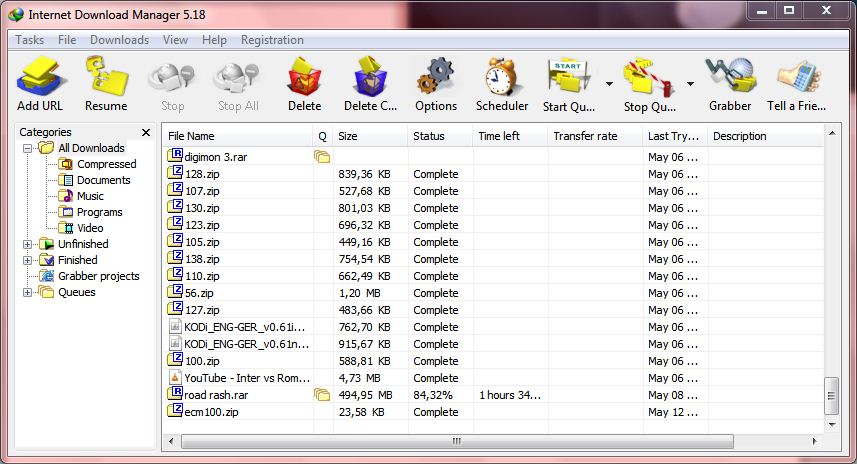The width and height of the screenshot is (857, 464).
Task: Select the Programs category
Action: click(99, 212)
